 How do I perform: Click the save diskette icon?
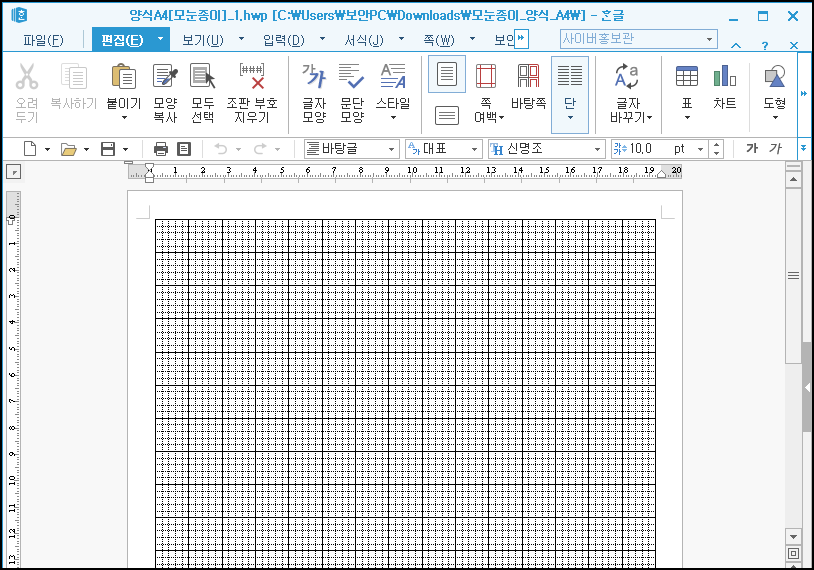pos(108,149)
